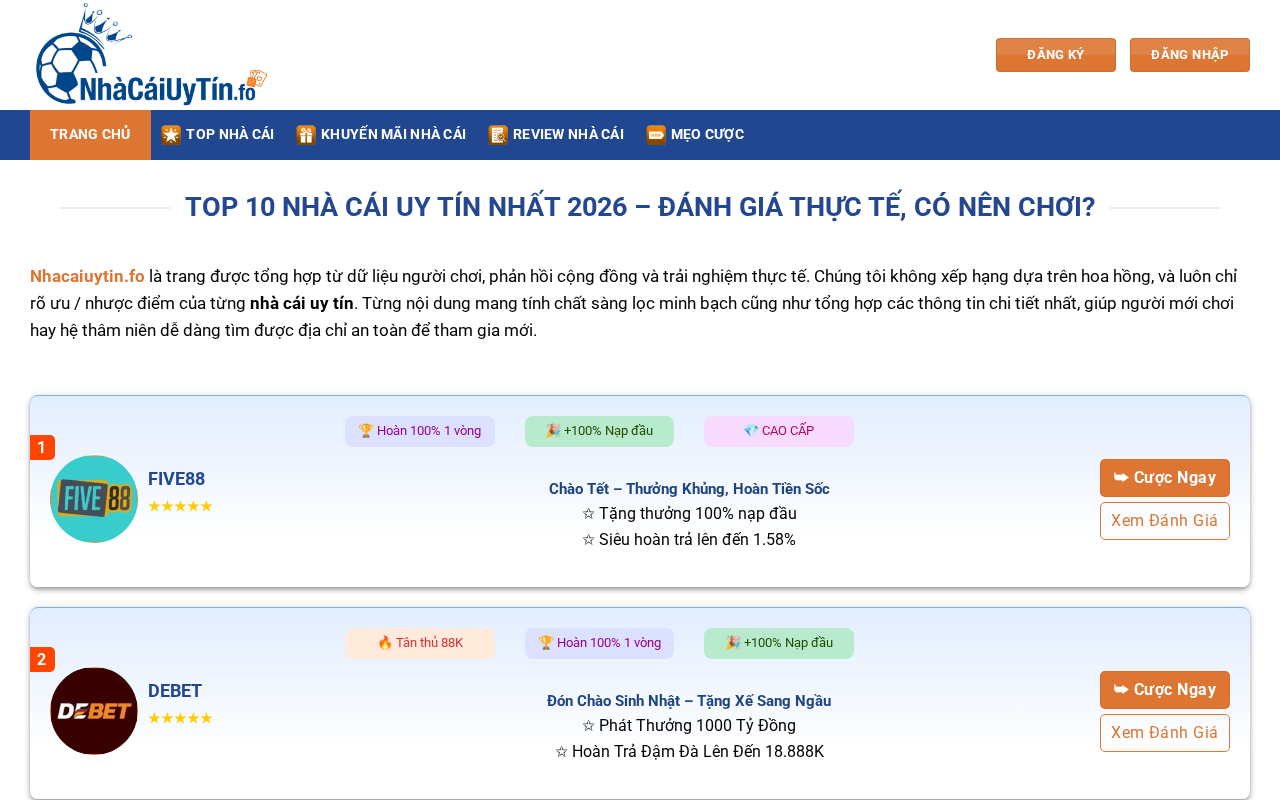Click DEBET's Hoàn 100% 1 vòng tag
This screenshot has width=1280, height=800.
coord(599,643)
